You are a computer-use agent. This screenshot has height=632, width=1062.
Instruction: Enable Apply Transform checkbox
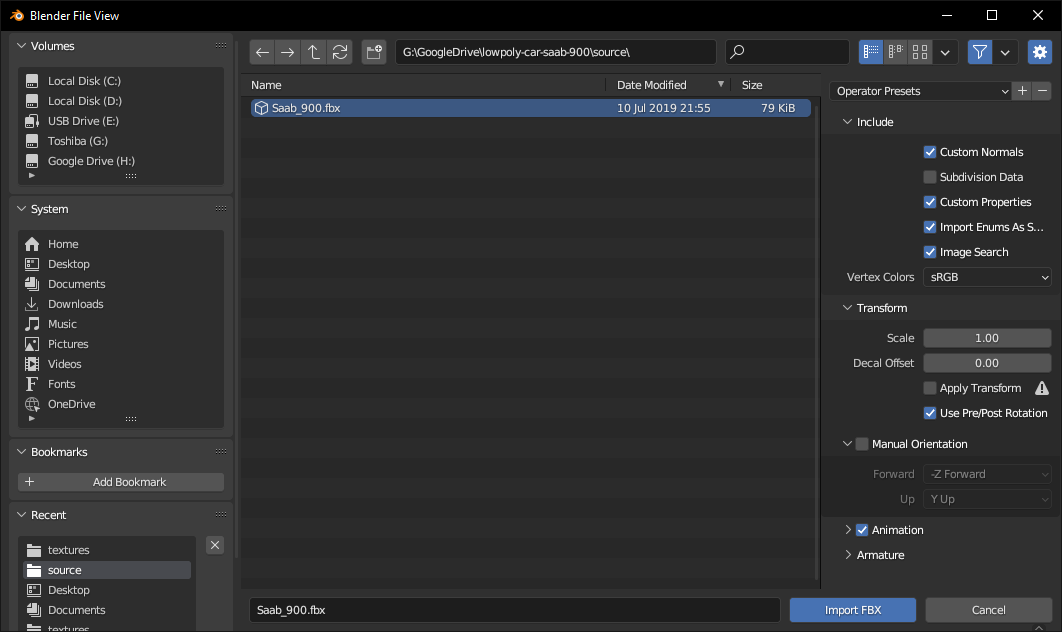(x=930, y=388)
